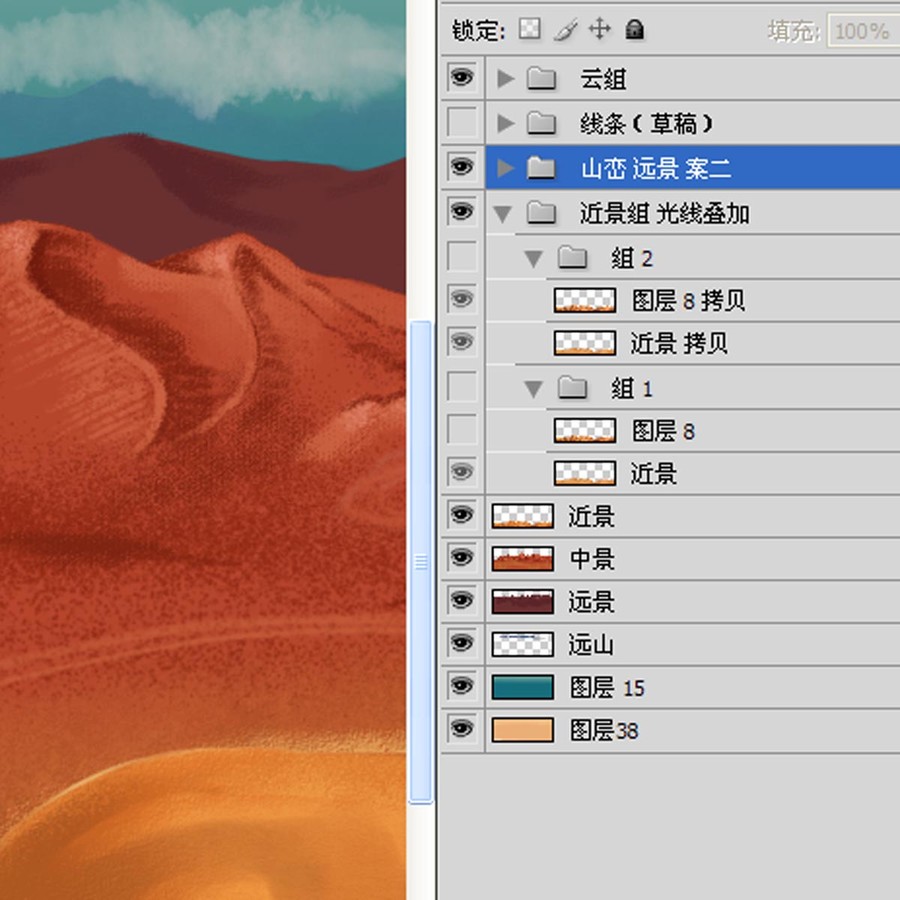Select the 近景组 光线叠加 name
This screenshot has height=900, width=900.
tap(665, 214)
